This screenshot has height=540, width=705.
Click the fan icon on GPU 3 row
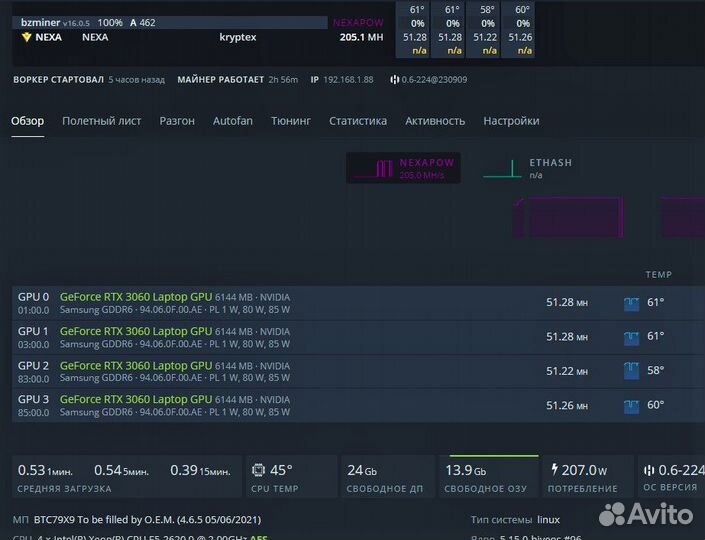click(631, 406)
